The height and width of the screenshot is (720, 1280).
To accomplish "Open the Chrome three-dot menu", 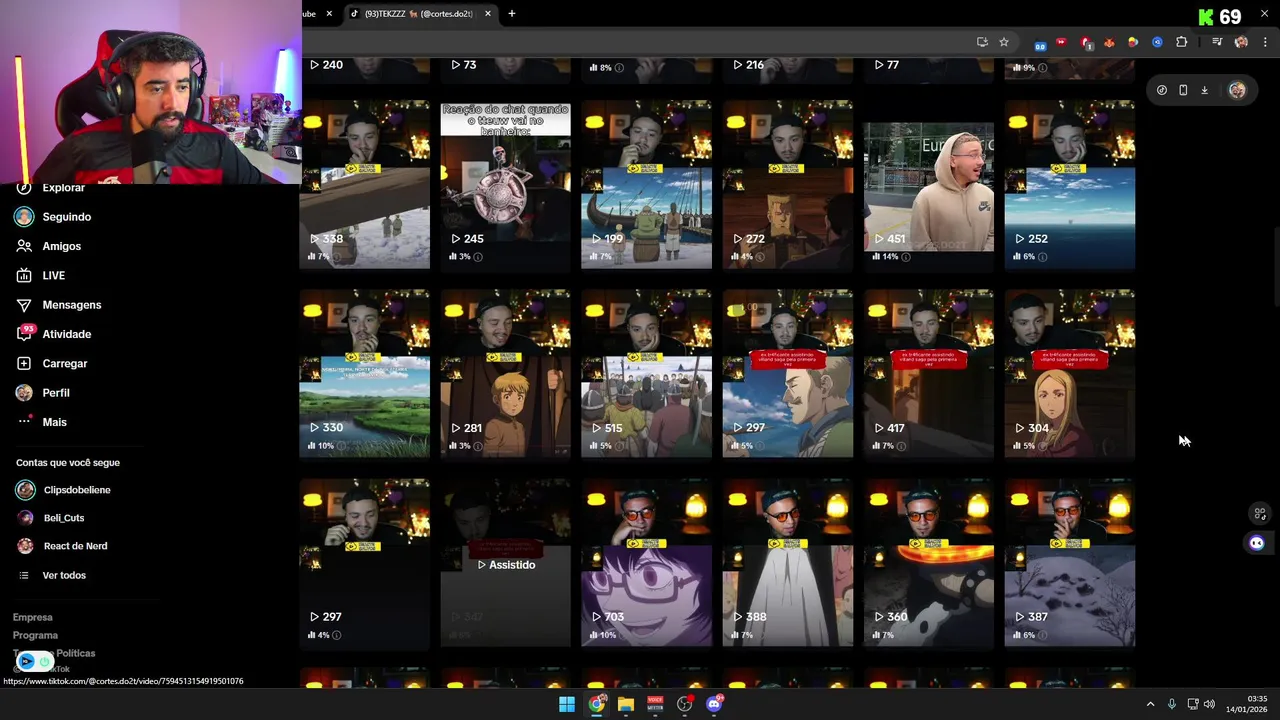I will point(1265,42).
